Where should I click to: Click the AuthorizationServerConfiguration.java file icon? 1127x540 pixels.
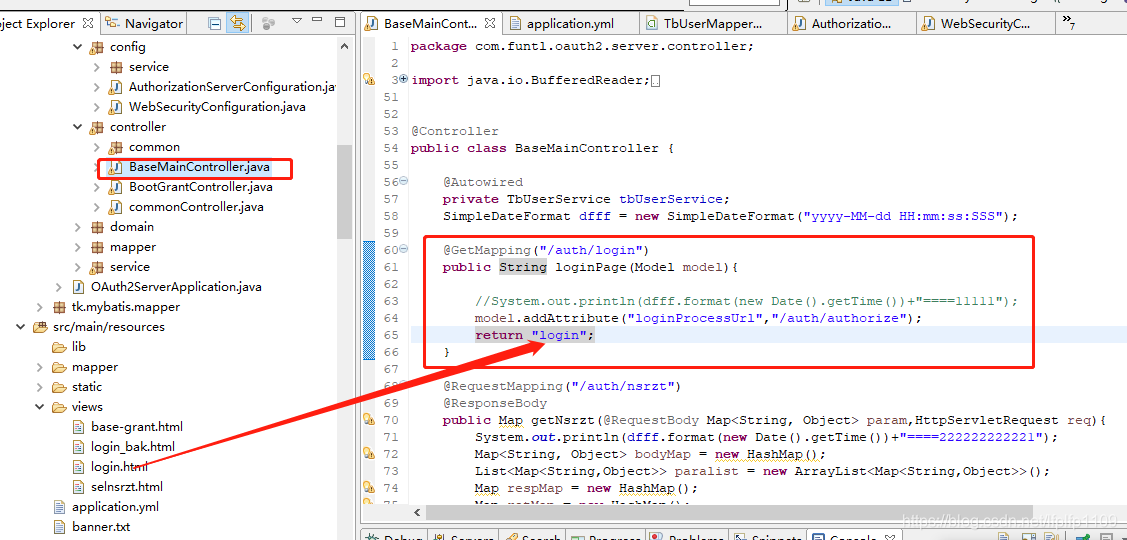(x=115, y=87)
